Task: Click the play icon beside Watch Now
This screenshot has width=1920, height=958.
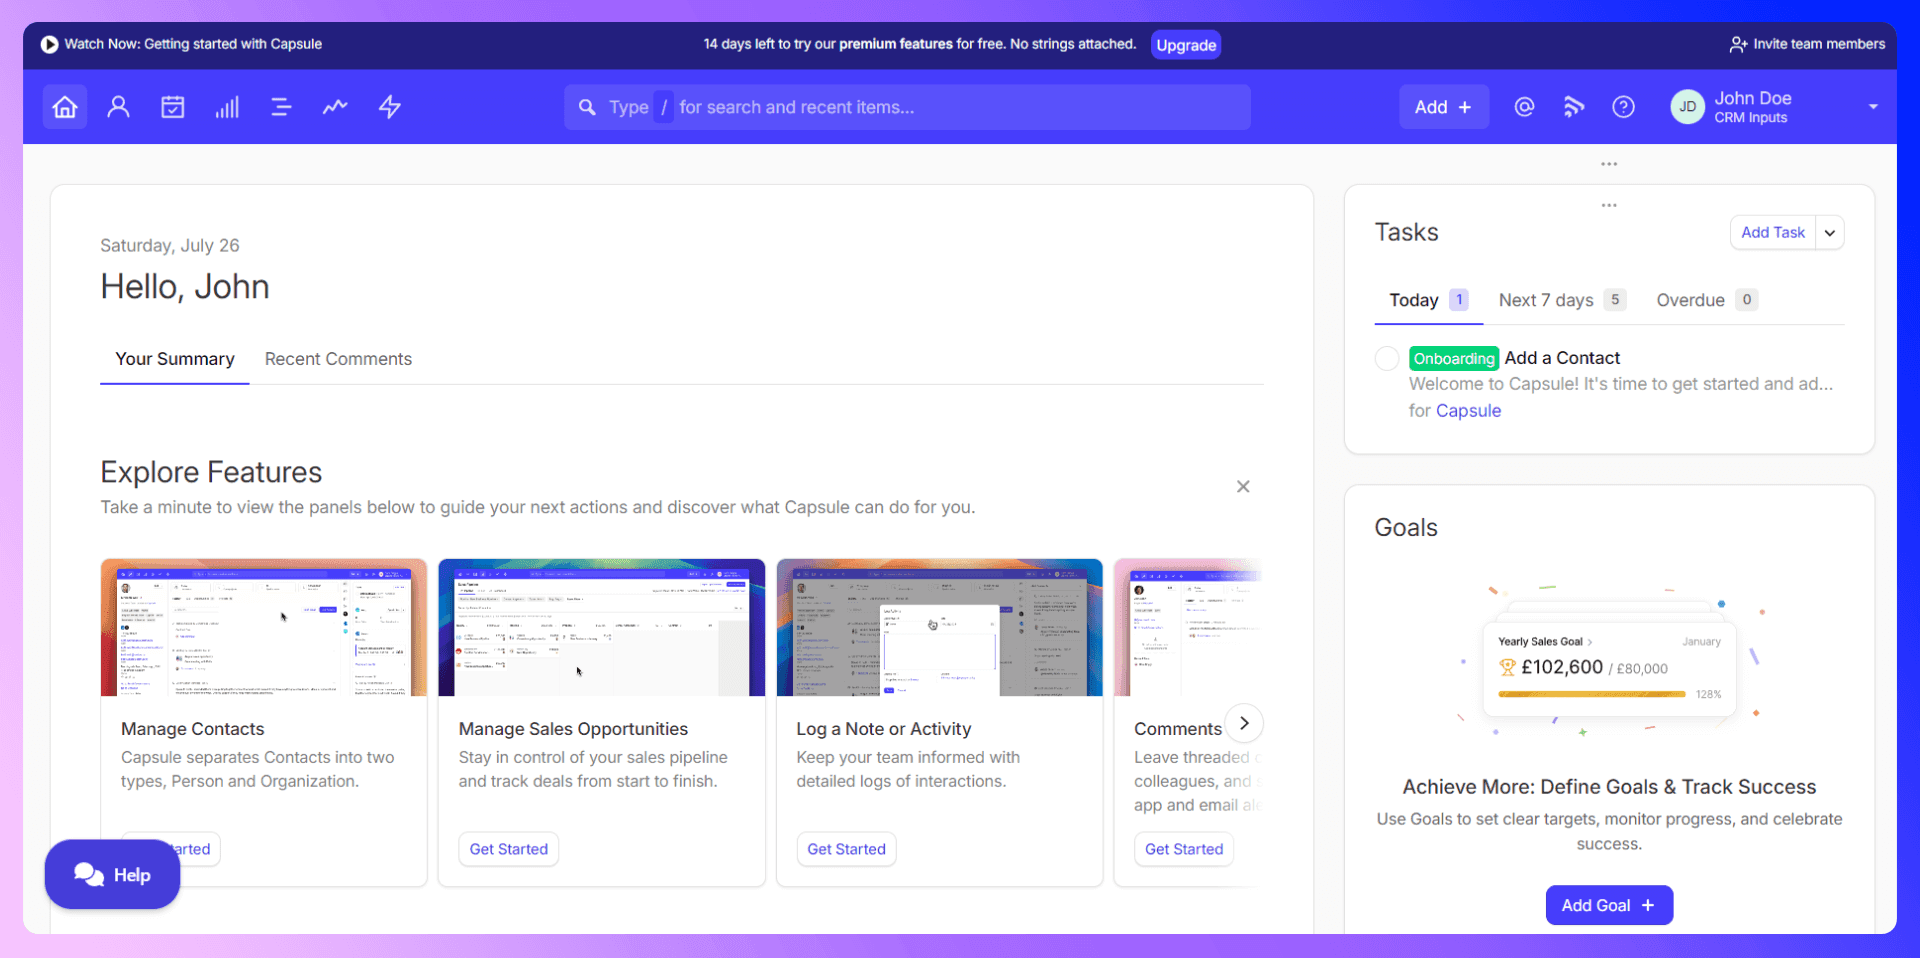Action: [x=49, y=44]
